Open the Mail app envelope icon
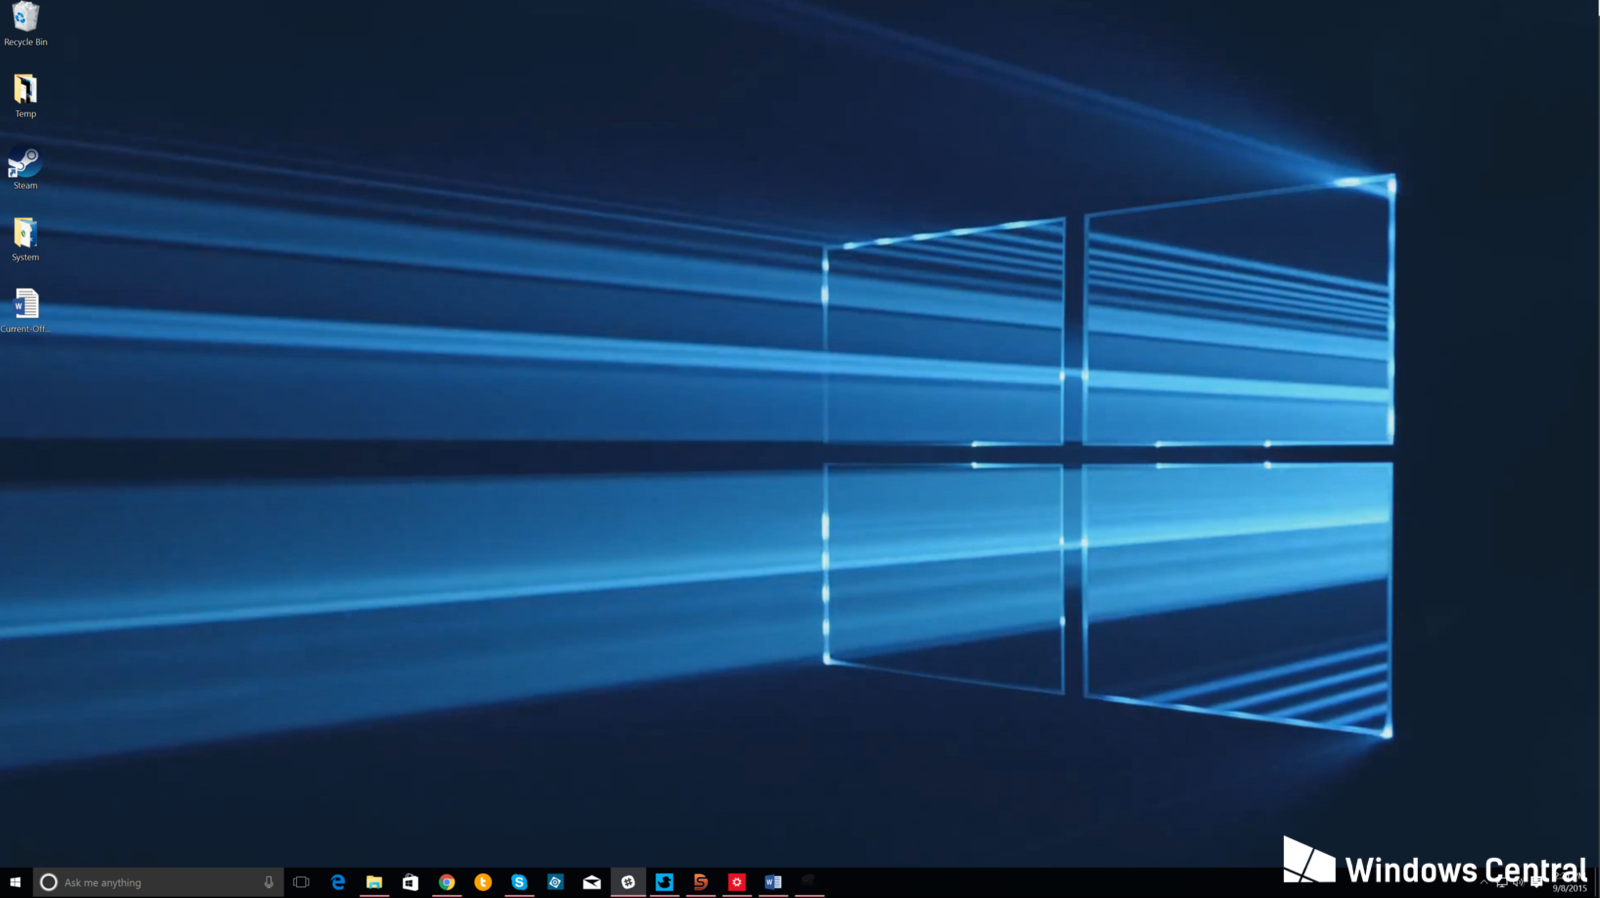The image size is (1600, 898). (x=592, y=882)
